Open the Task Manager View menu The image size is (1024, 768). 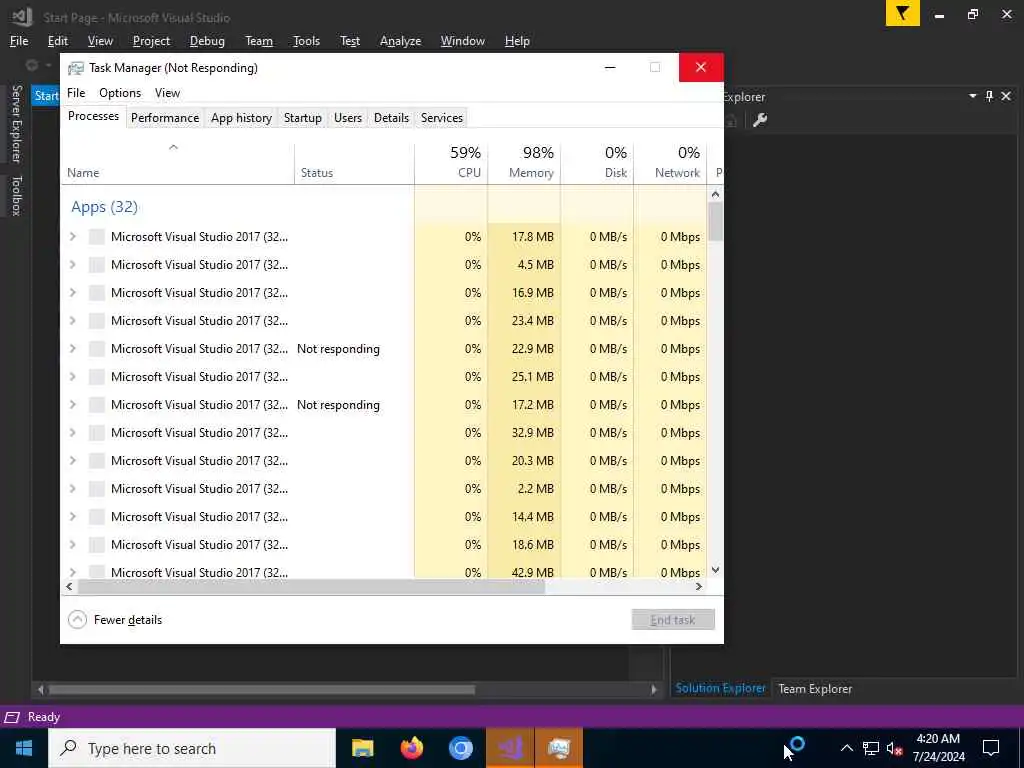tap(167, 93)
